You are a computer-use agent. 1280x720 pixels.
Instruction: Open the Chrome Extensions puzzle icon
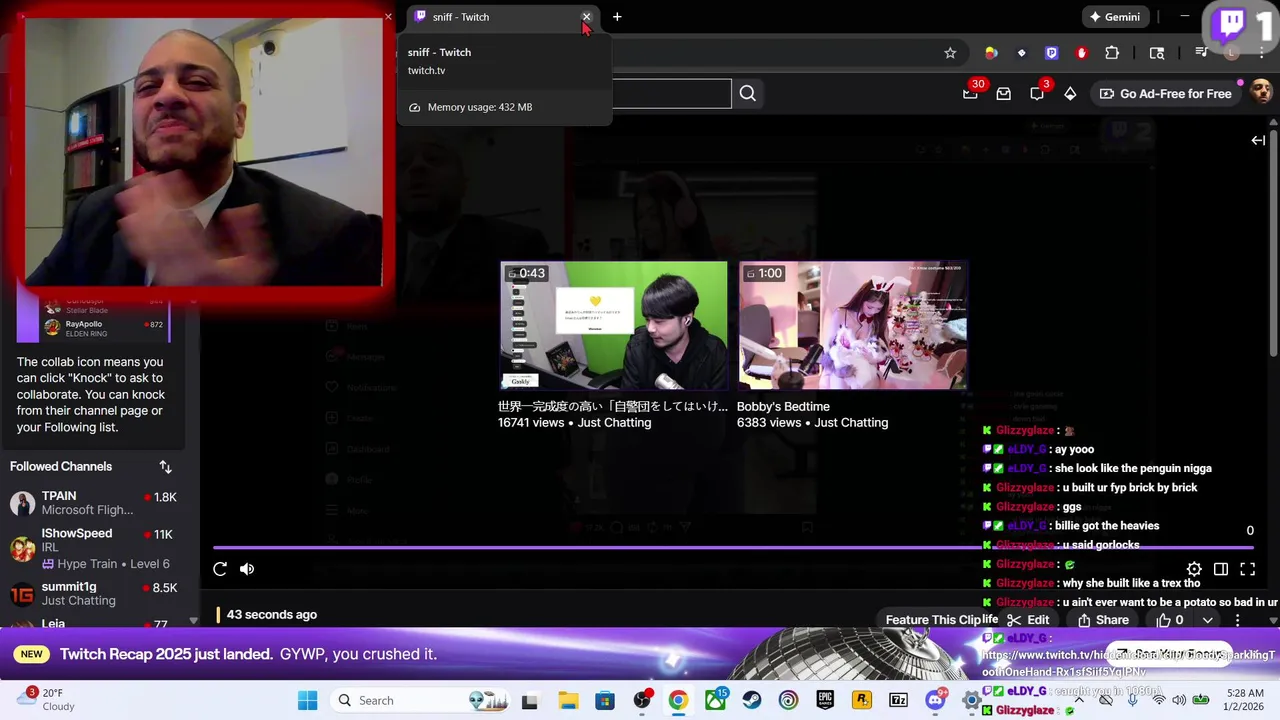(x=1112, y=53)
